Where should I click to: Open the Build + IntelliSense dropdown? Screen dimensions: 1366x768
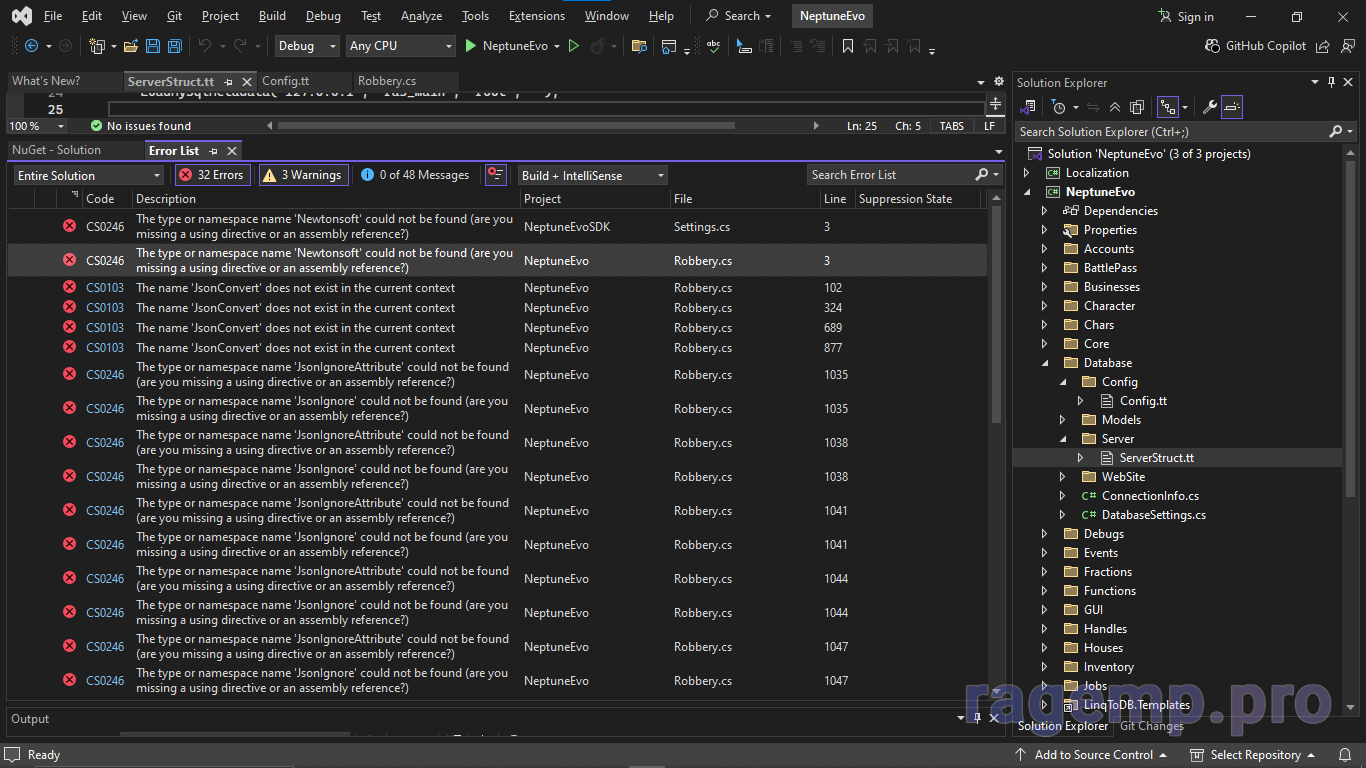point(592,175)
